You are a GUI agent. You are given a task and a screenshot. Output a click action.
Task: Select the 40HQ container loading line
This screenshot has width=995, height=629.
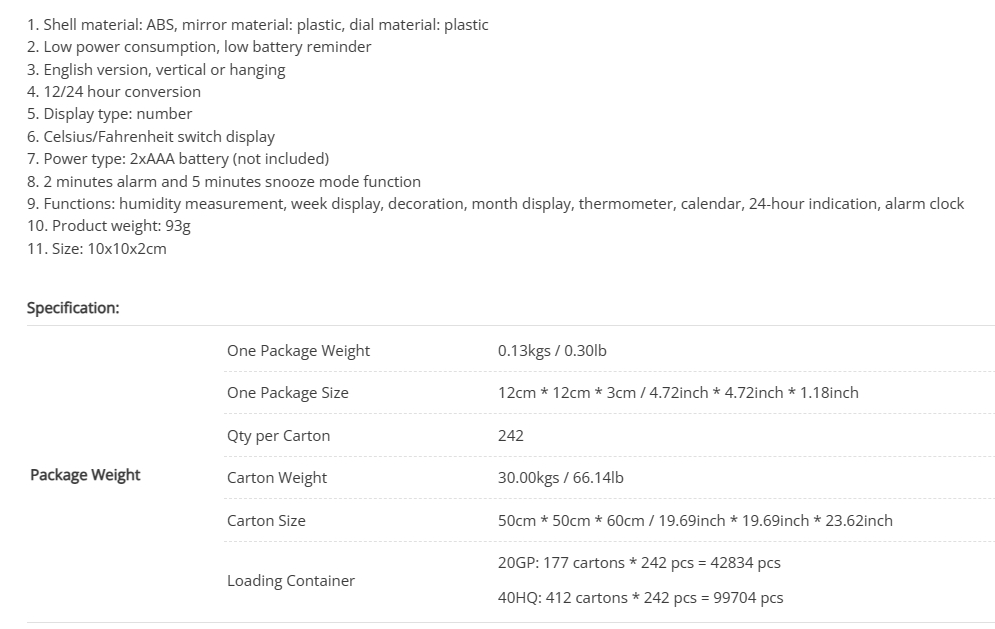tap(640, 598)
